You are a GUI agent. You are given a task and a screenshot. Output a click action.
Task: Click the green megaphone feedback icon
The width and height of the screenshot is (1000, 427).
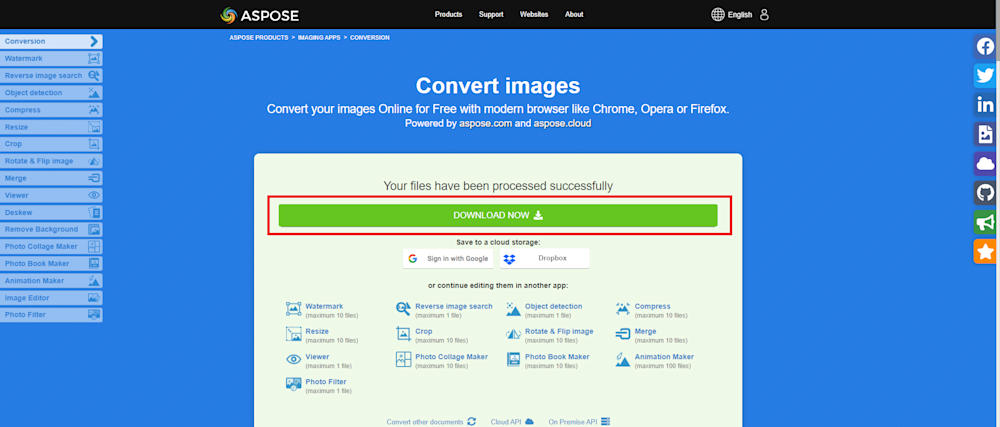986,222
